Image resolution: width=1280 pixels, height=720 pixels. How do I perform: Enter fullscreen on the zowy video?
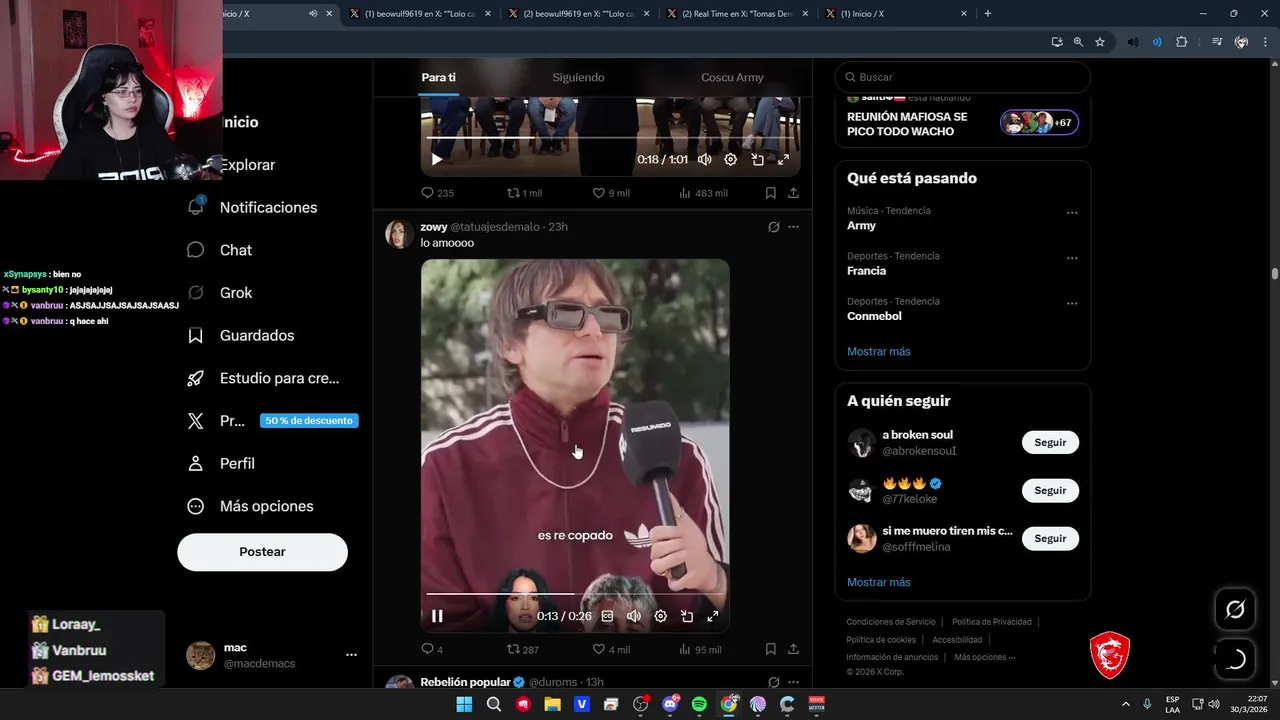[x=713, y=616]
